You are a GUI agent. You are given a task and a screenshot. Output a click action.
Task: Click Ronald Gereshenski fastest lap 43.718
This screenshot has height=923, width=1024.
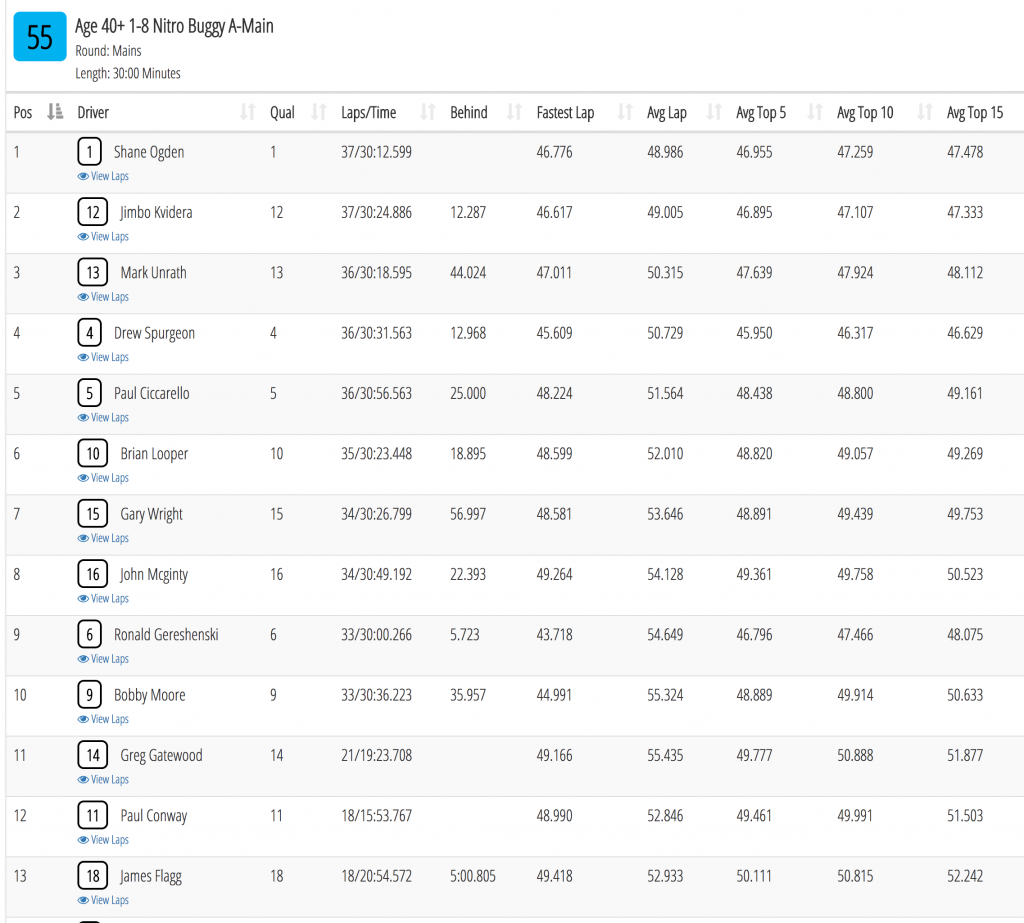(554, 635)
